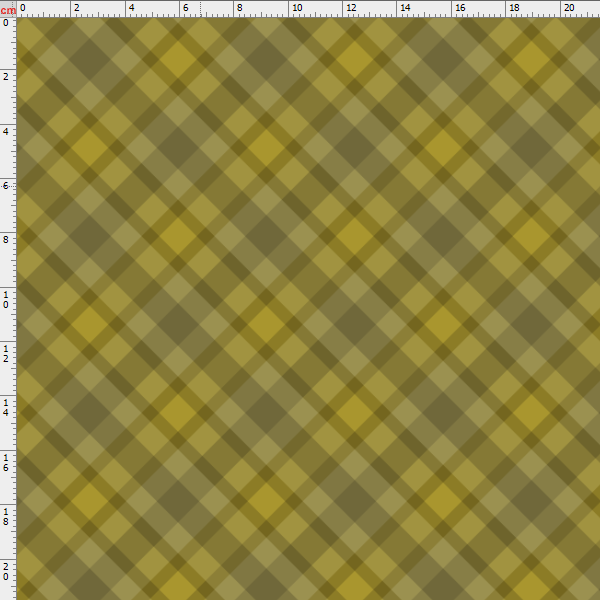
Task: Click the 8 mark on the vertical ruler
Action: coord(5,239)
